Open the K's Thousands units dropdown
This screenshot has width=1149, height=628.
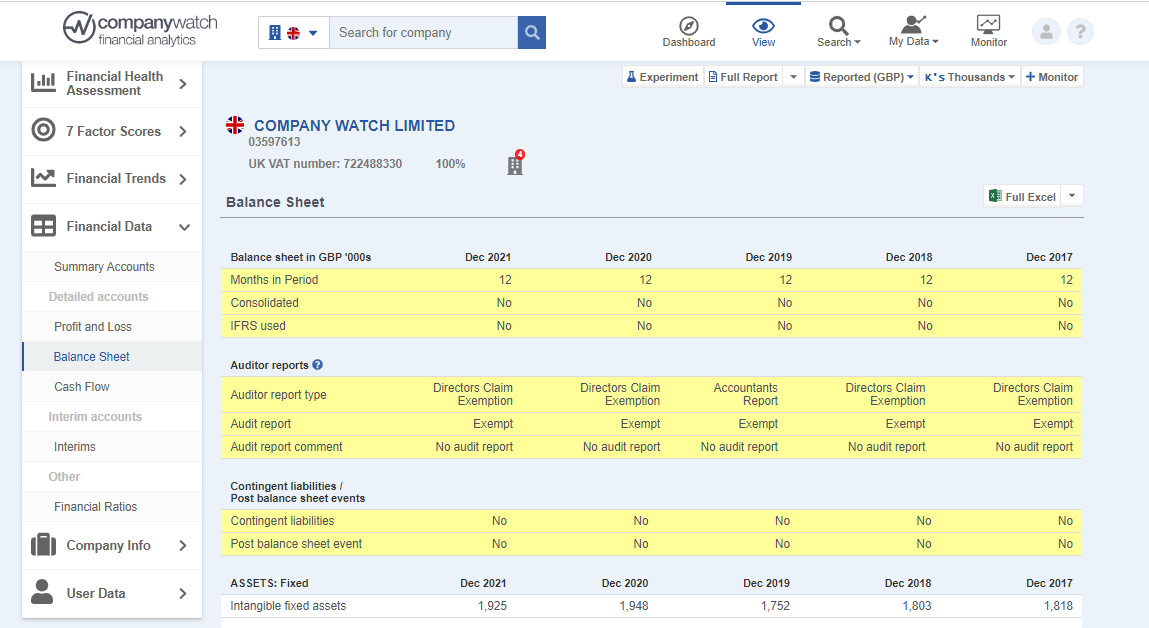click(x=969, y=77)
